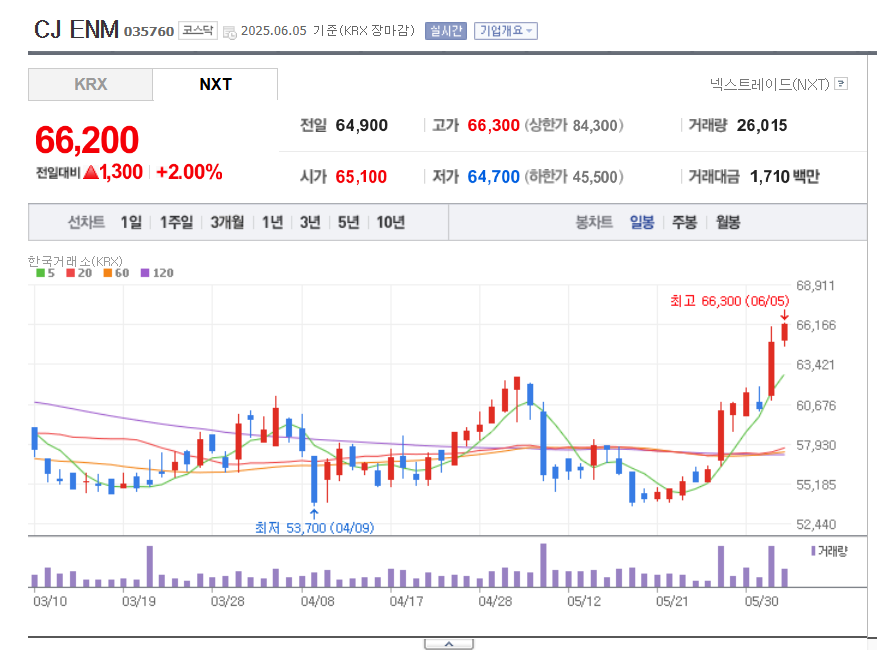
Task: Open the 기업개요 dropdown
Action: tap(506, 31)
